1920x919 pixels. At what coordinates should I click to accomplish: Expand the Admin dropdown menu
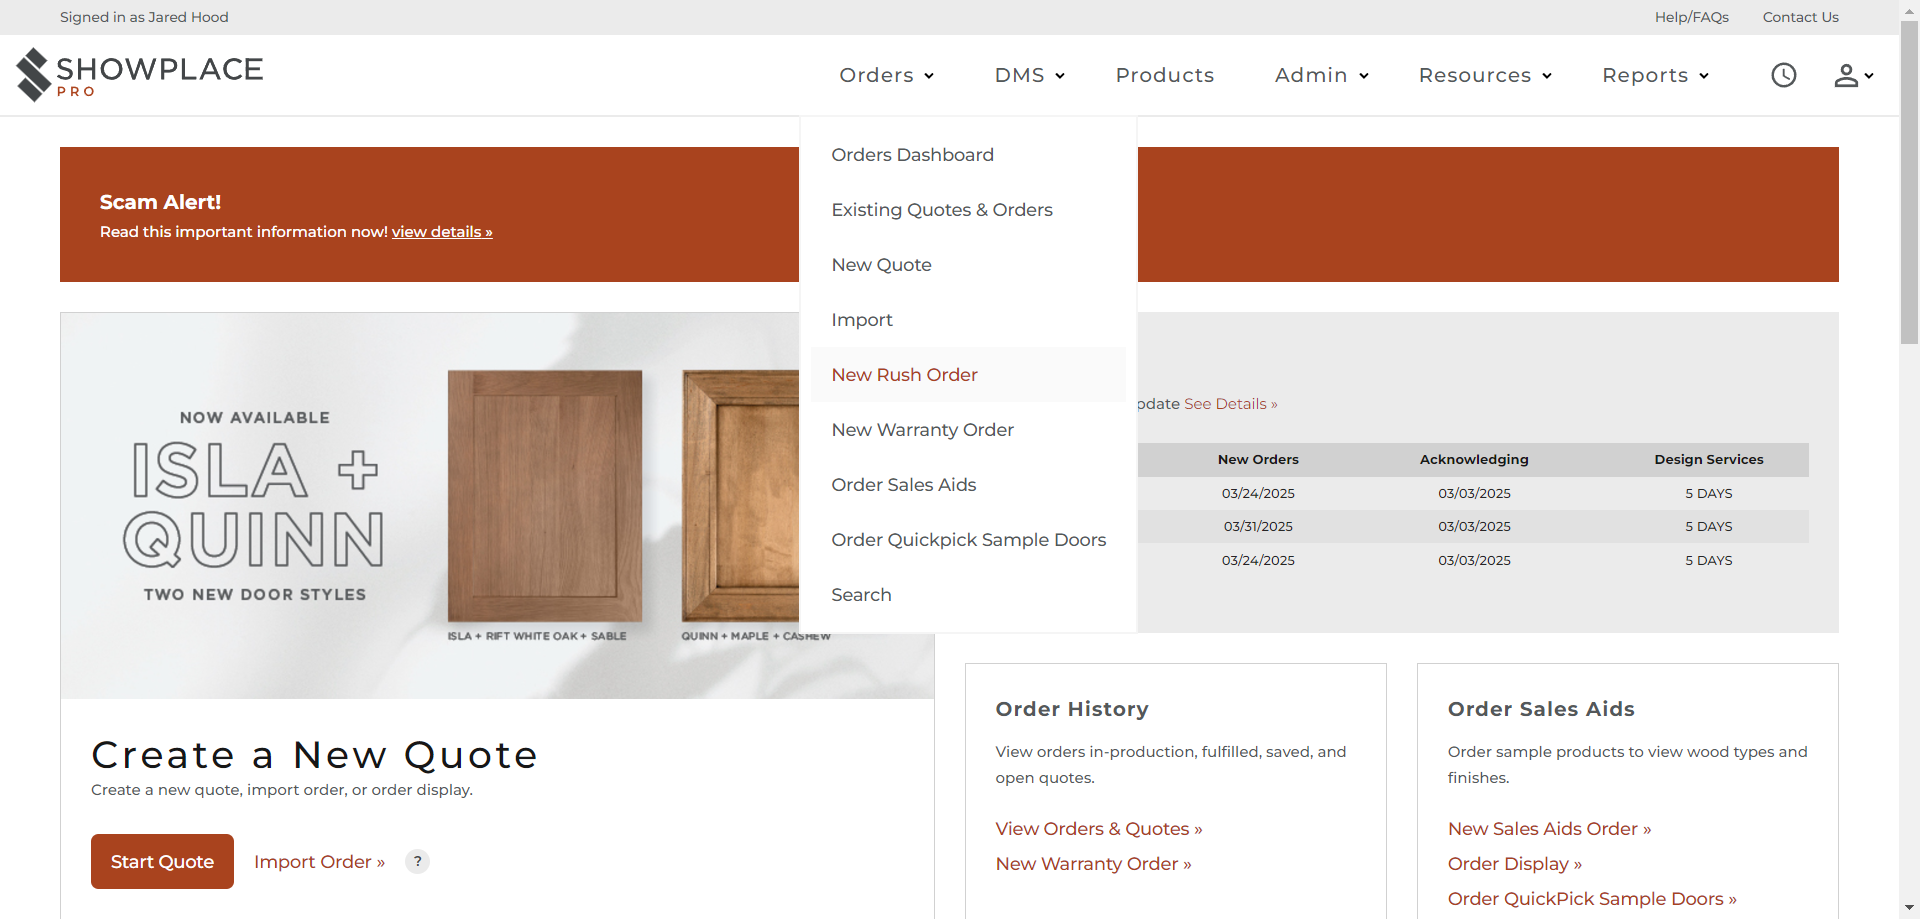pyautogui.click(x=1322, y=75)
